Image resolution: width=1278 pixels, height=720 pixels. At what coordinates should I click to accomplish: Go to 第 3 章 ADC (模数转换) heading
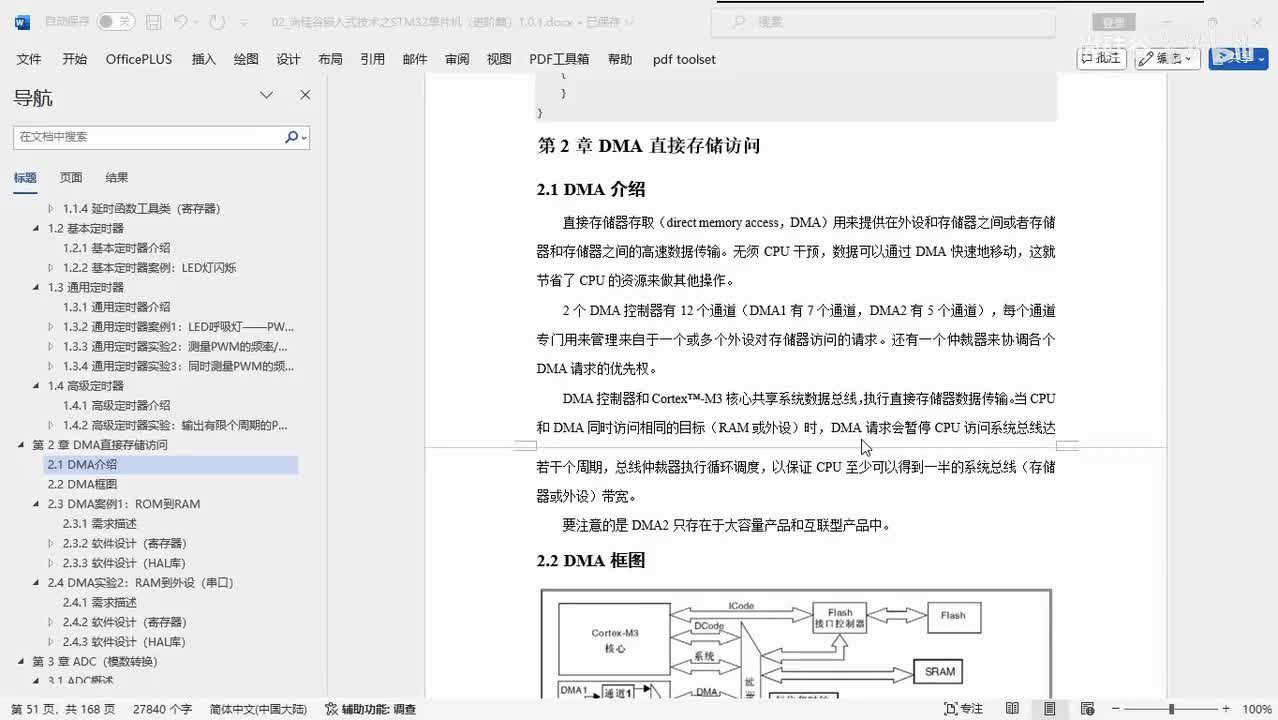(x=95, y=662)
